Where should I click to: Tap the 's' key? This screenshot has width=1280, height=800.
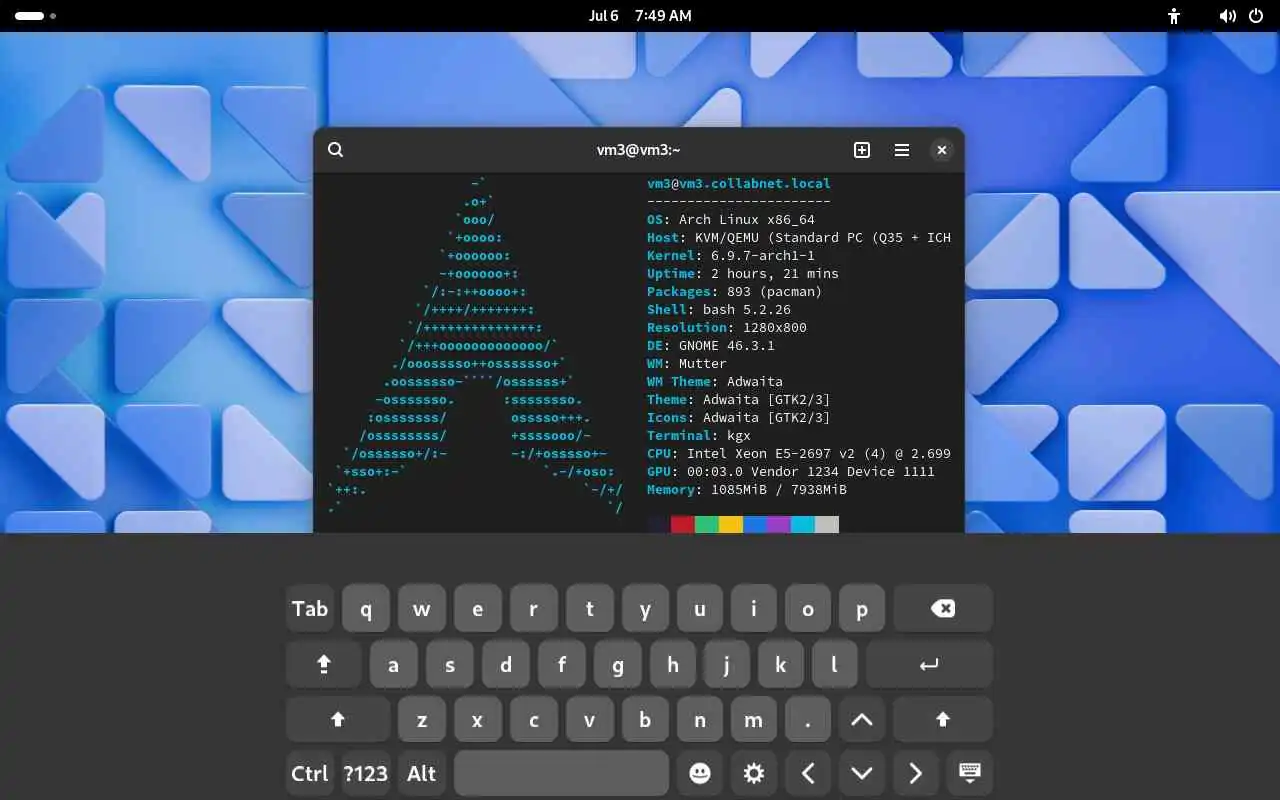click(x=450, y=664)
